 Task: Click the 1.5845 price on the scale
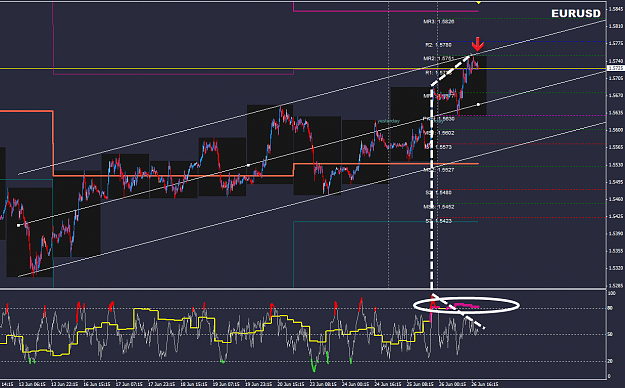[616, 9]
